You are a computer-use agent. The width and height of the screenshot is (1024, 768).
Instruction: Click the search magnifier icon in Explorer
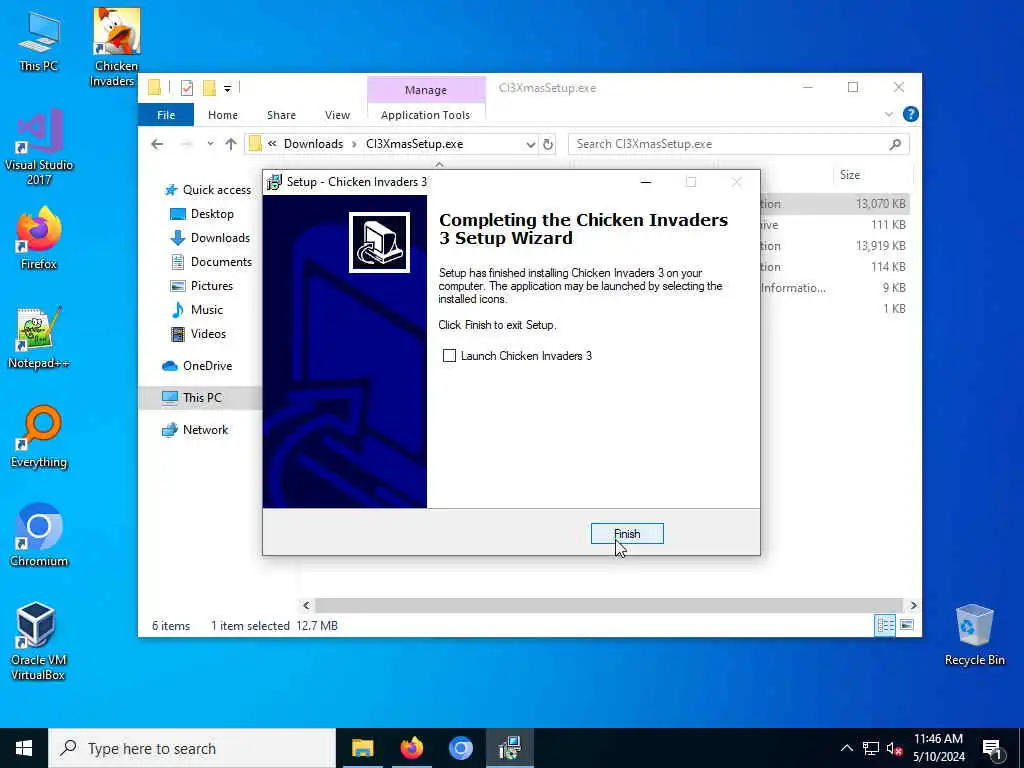(895, 144)
